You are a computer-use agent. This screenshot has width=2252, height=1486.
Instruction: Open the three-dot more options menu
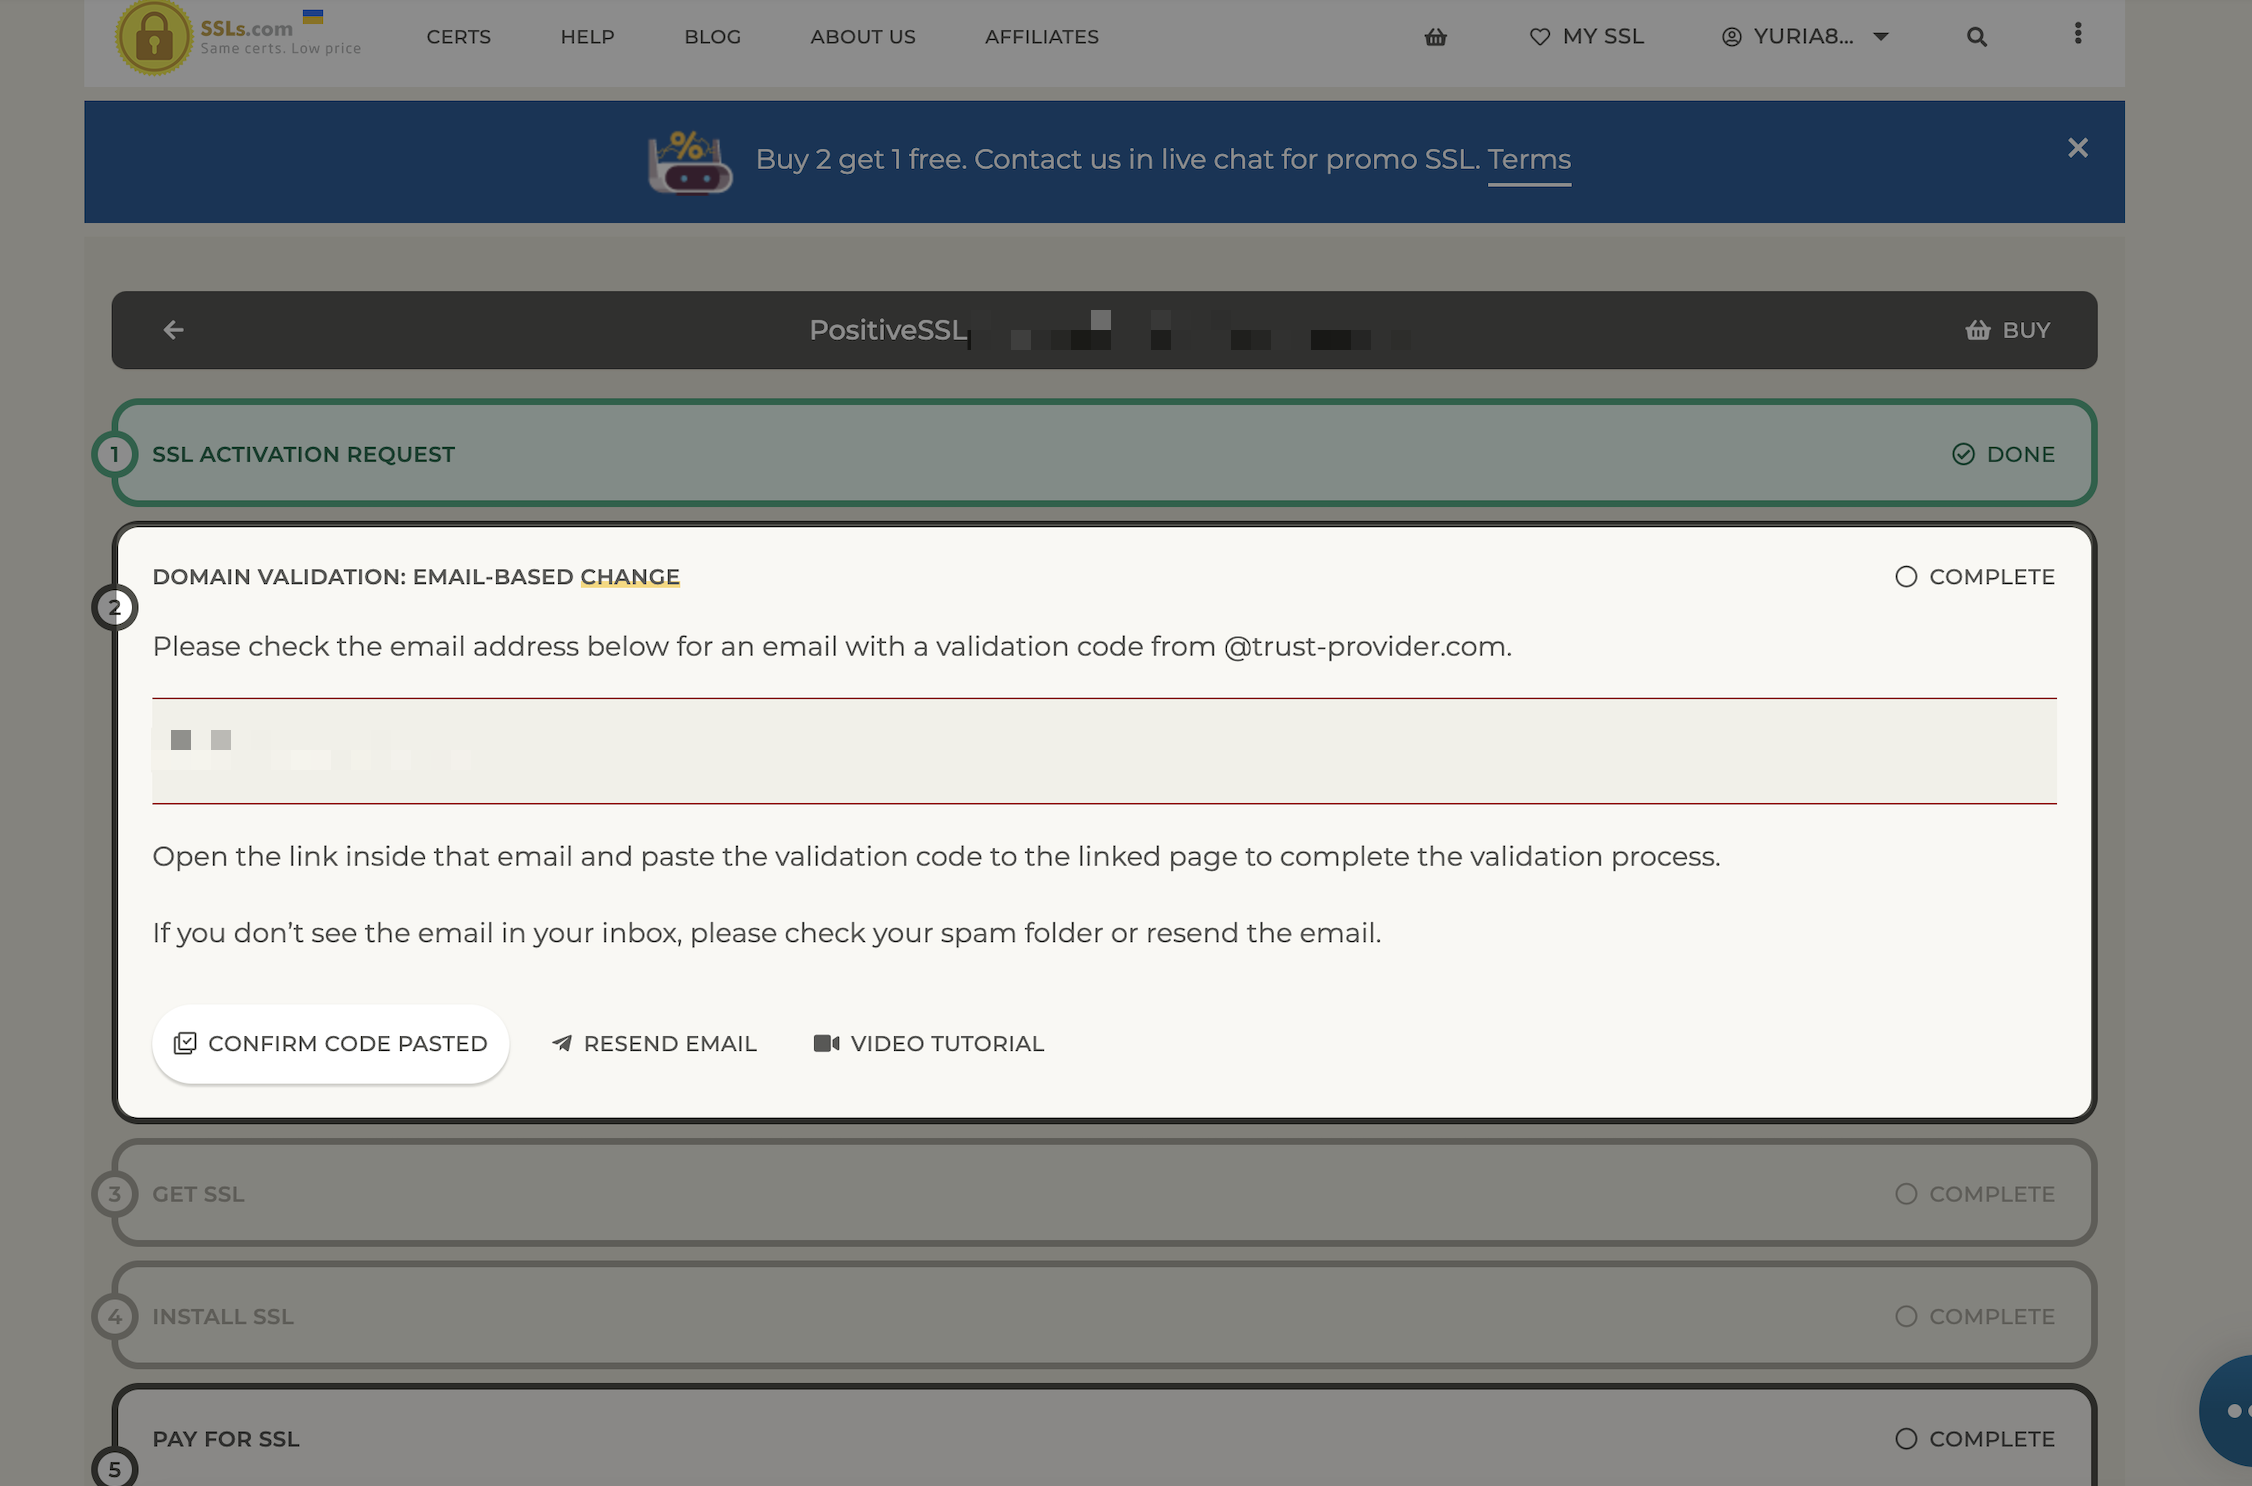click(2077, 34)
